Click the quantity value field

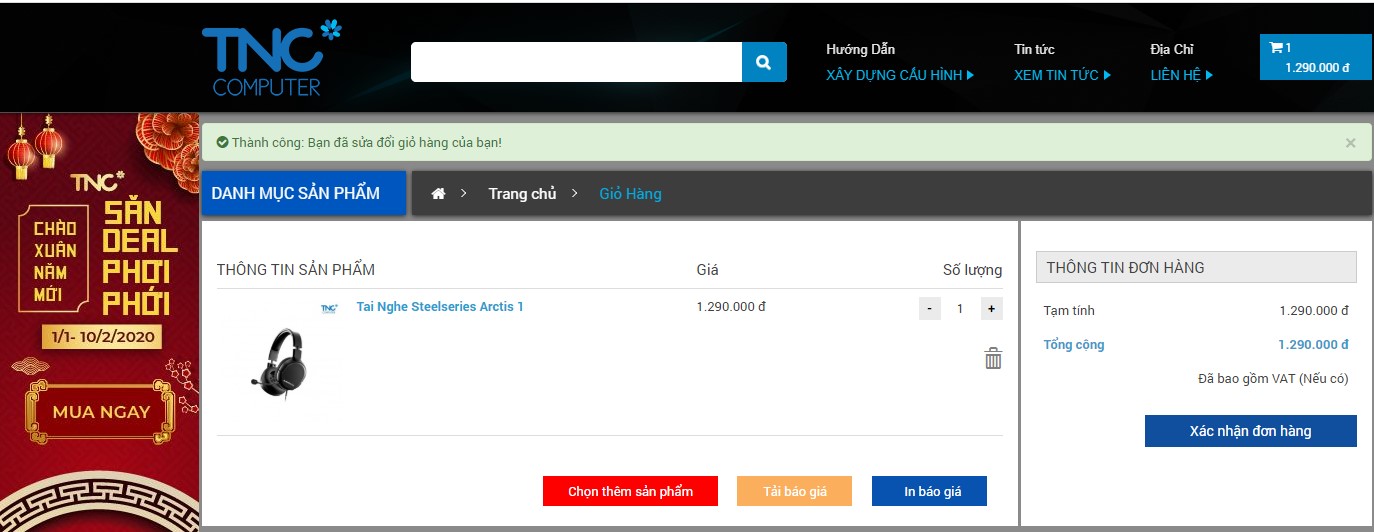[x=960, y=309]
